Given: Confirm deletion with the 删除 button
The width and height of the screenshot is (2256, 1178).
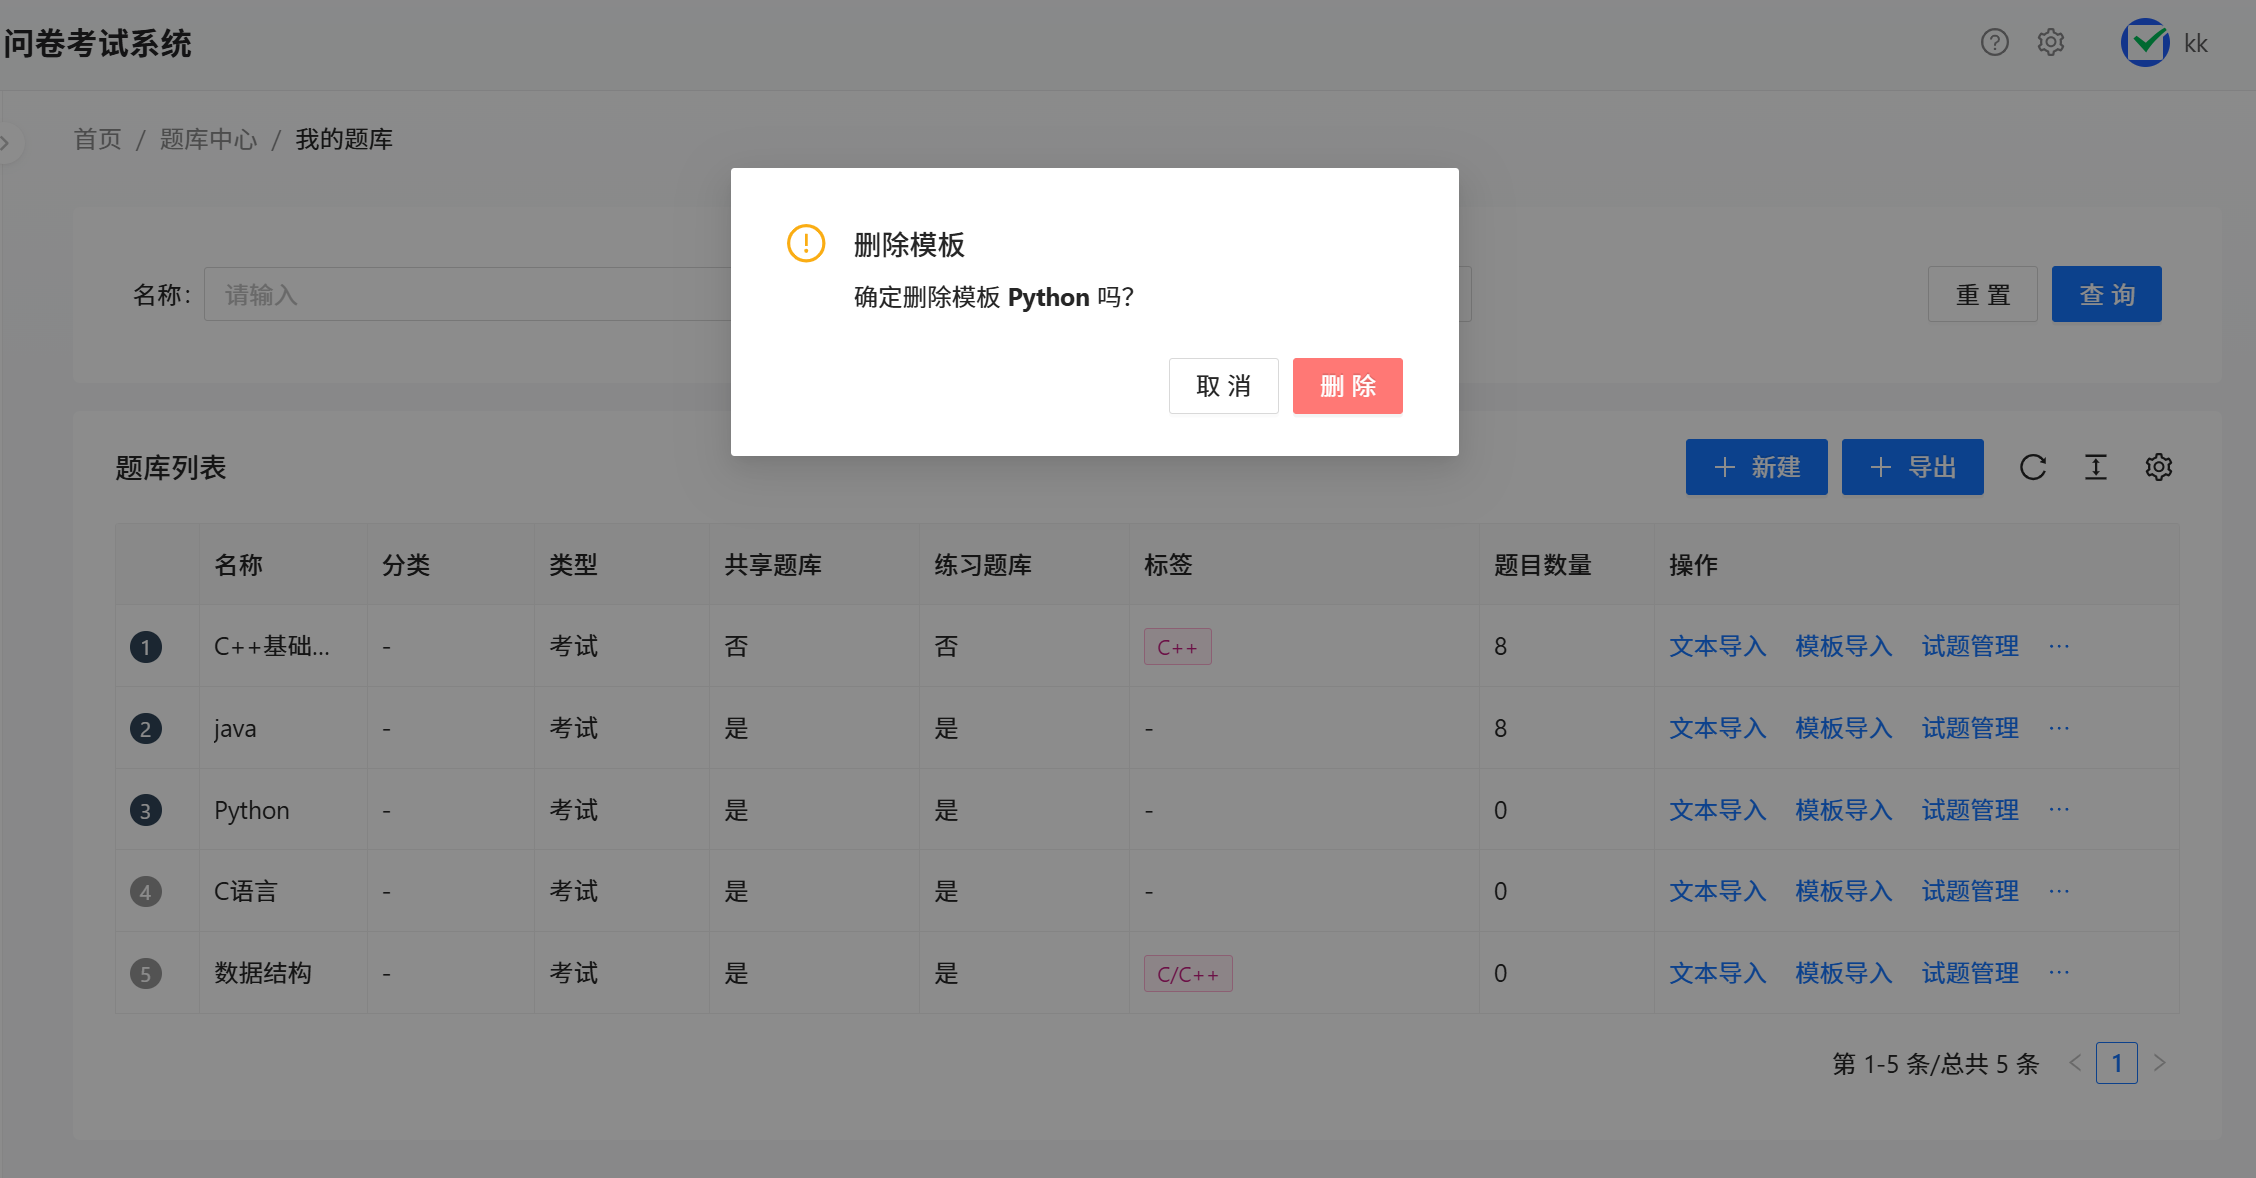Looking at the screenshot, I should tap(1347, 386).
